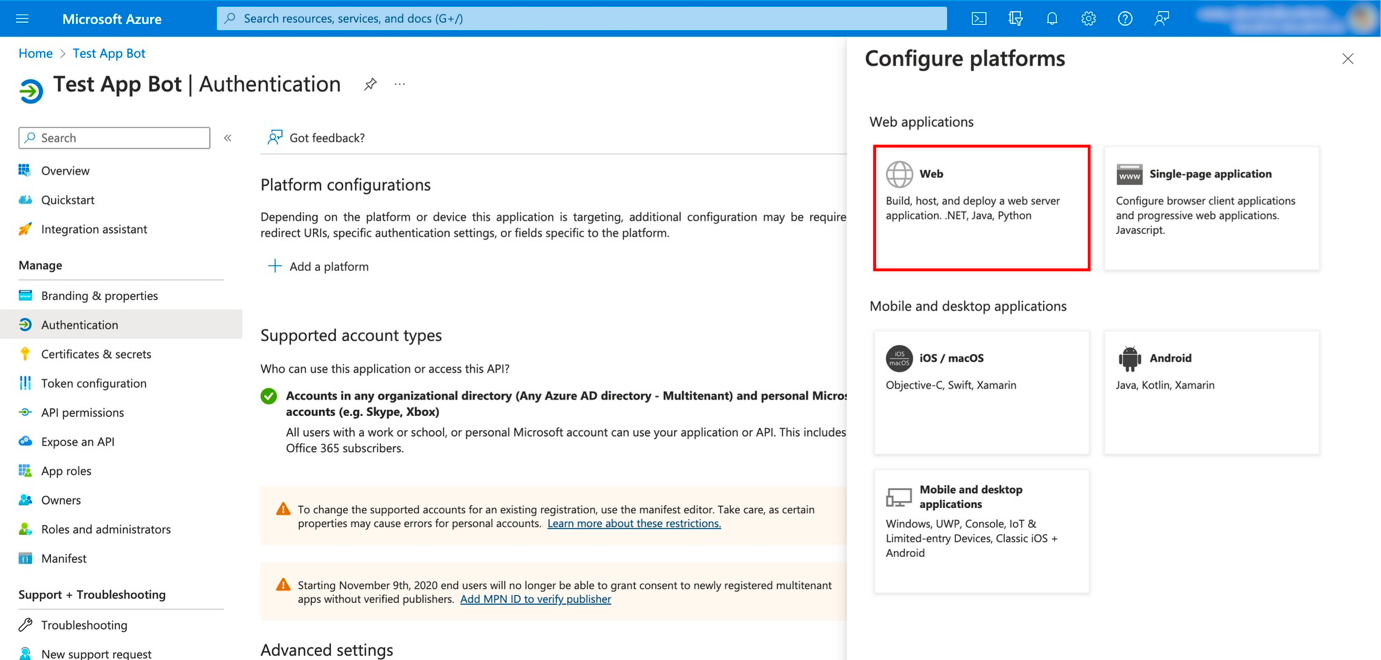Focus the sidebar Search field

tap(114, 138)
